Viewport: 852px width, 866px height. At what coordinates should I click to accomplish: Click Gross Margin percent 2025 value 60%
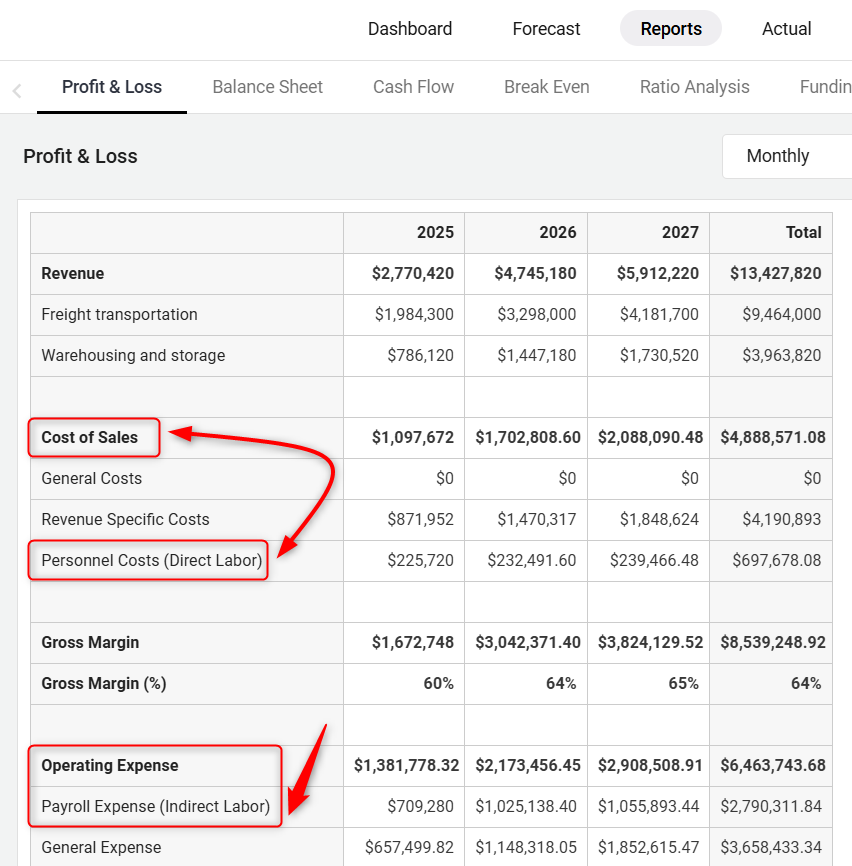[x=438, y=683]
